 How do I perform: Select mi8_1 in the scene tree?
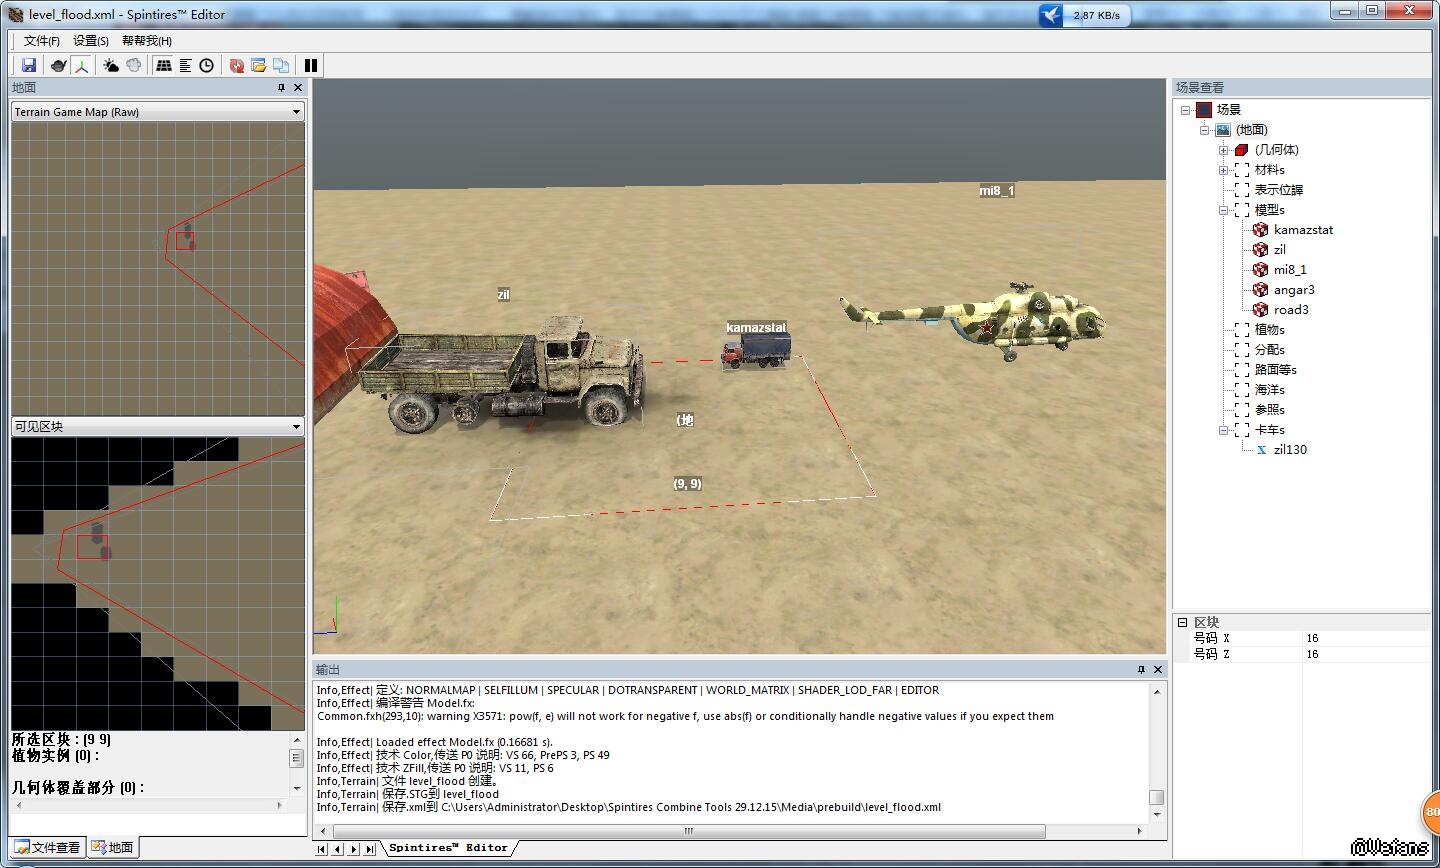1290,270
